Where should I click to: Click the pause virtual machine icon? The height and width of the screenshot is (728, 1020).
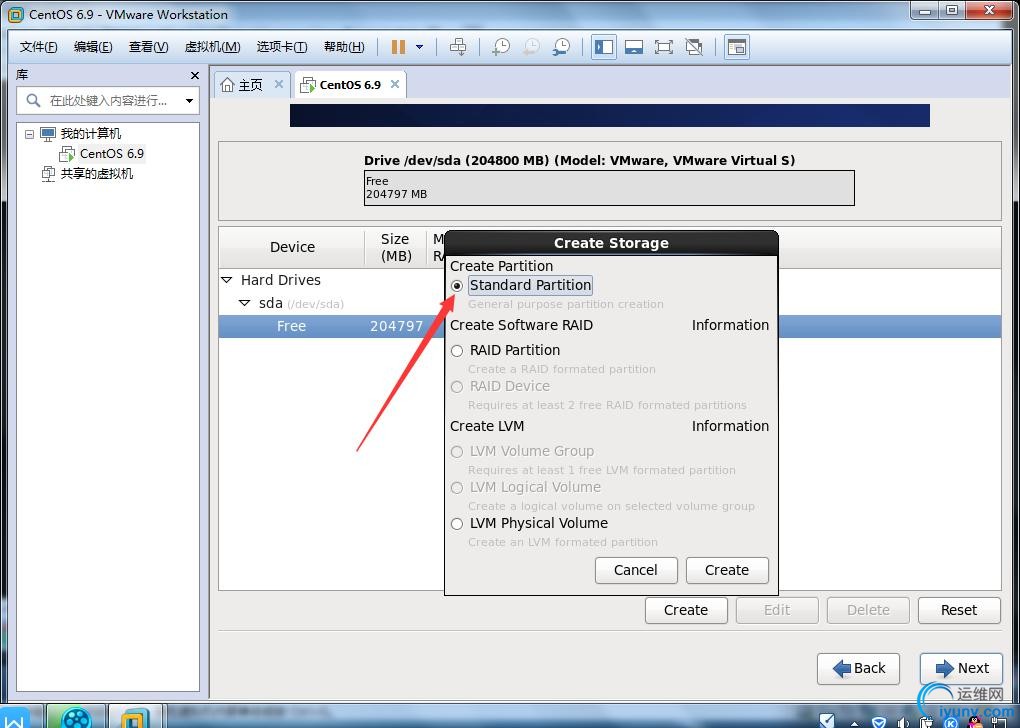398,47
